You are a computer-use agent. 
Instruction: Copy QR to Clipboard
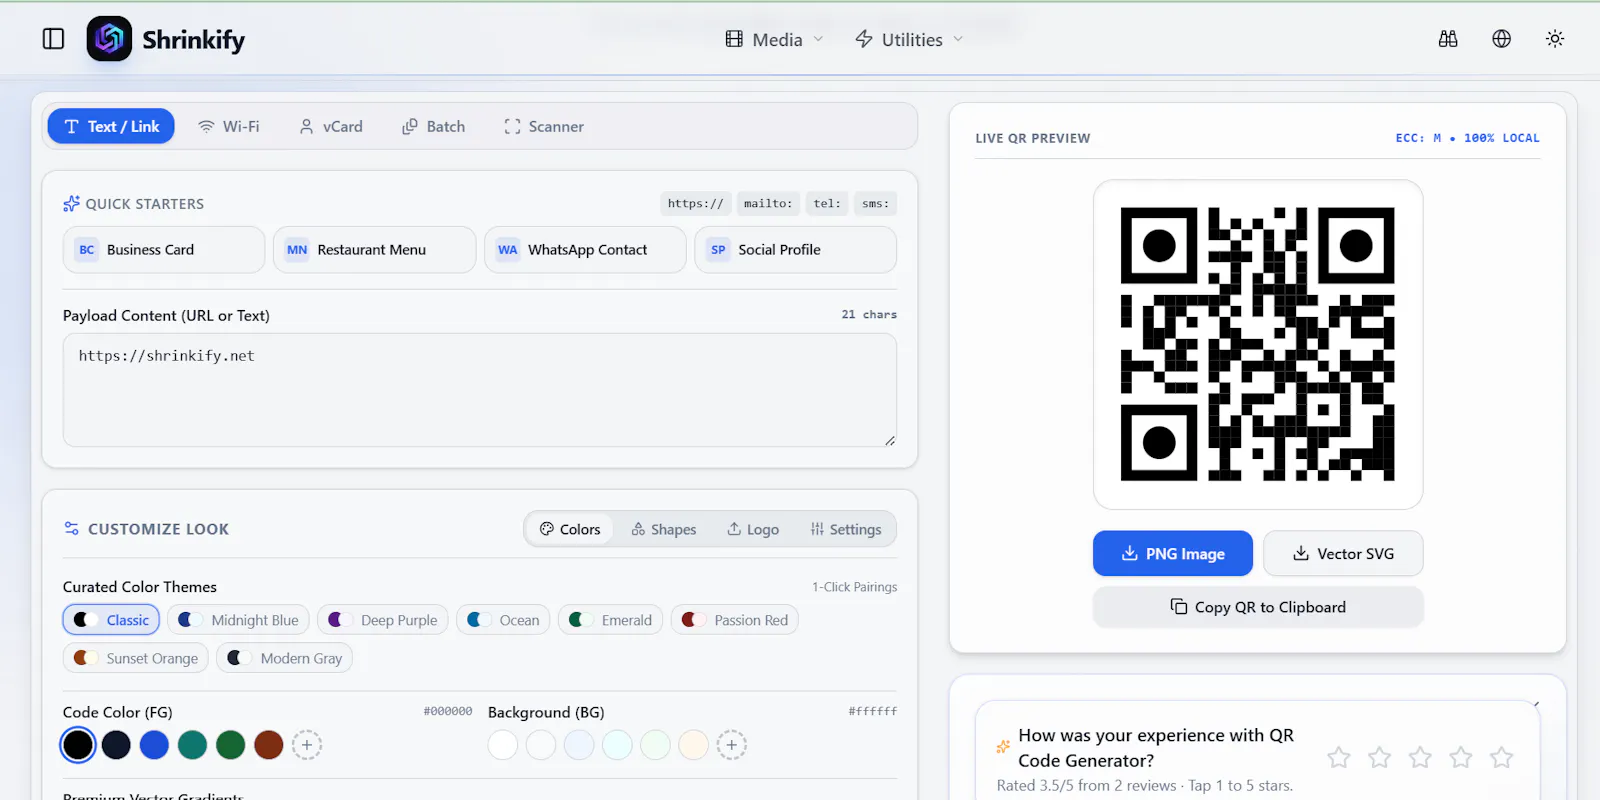(x=1258, y=607)
